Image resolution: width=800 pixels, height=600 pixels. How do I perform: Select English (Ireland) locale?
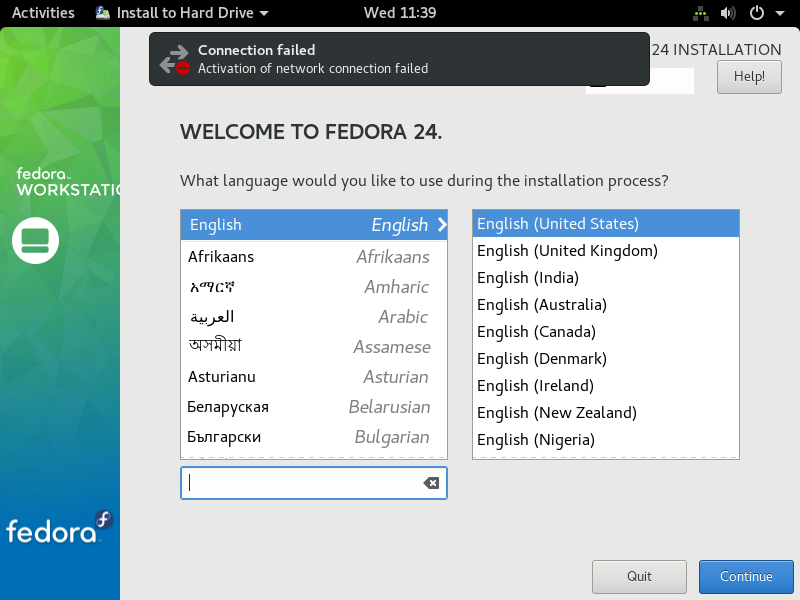(606, 386)
